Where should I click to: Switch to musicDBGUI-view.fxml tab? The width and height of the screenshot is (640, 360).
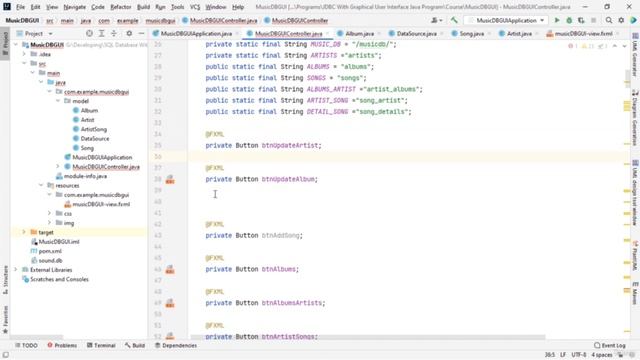pyautogui.click(x=584, y=33)
